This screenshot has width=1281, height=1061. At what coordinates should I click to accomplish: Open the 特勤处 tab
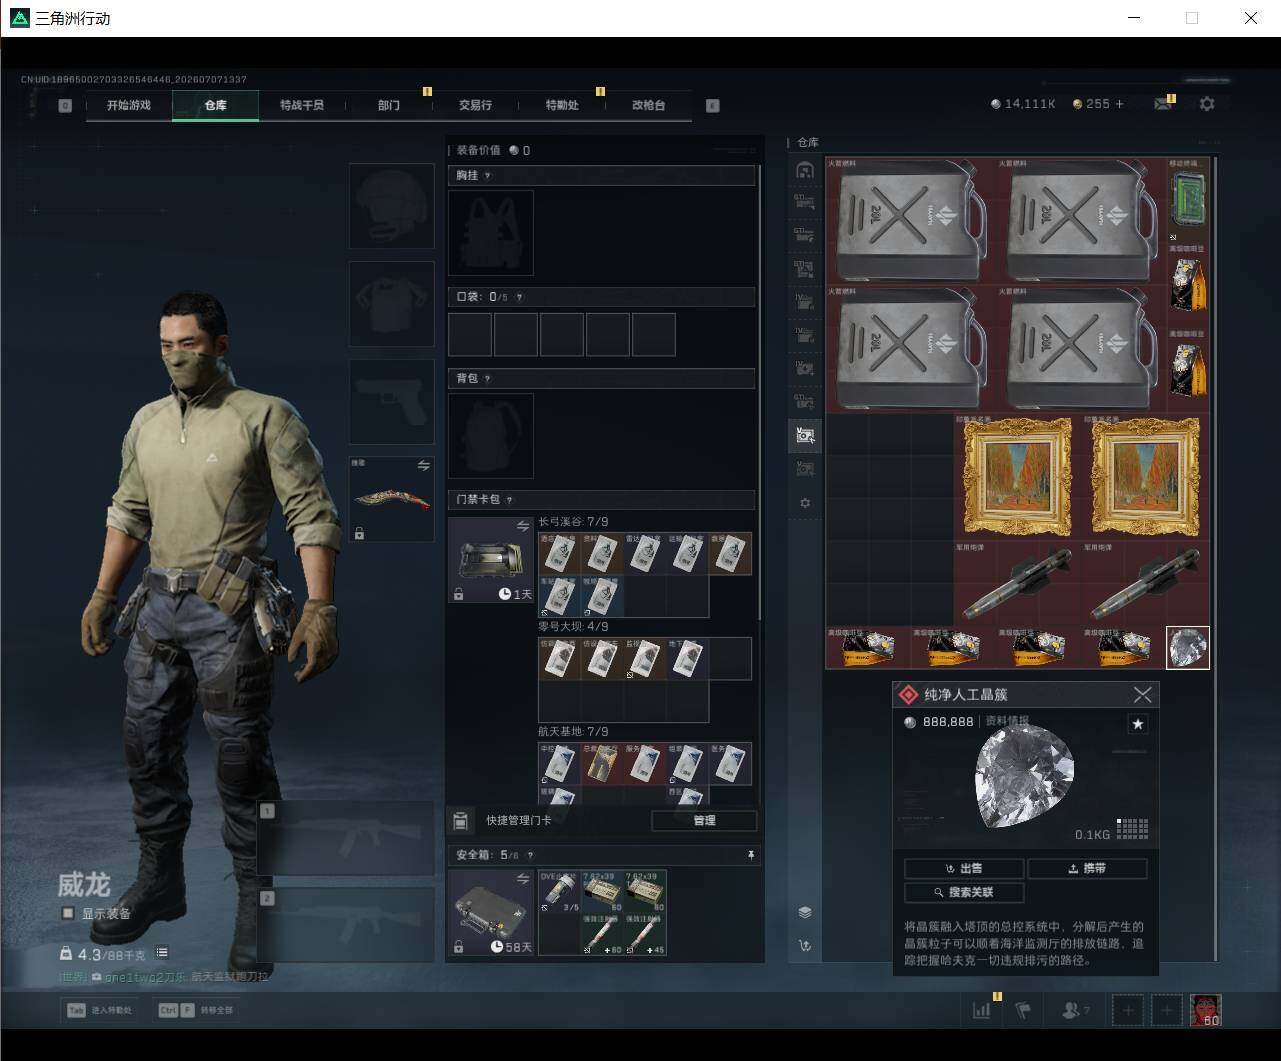coord(562,105)
